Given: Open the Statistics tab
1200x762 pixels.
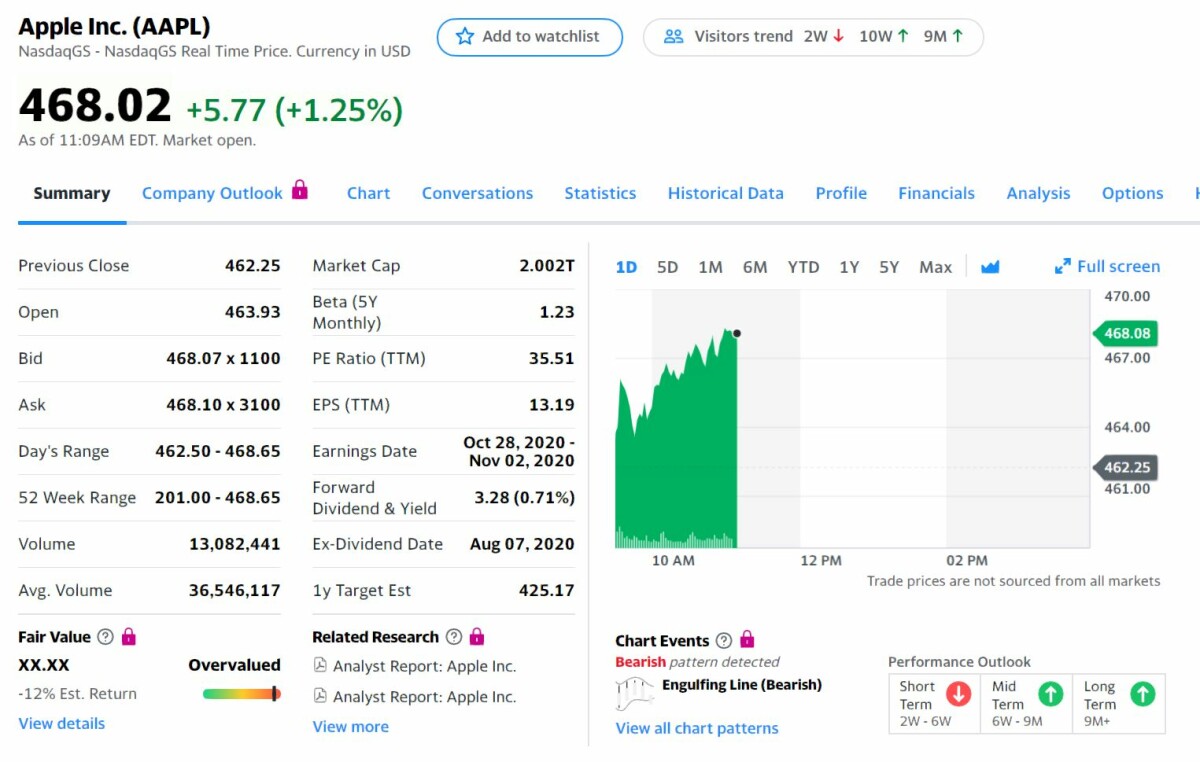Looking at the screenshot, I should [600, 193].
